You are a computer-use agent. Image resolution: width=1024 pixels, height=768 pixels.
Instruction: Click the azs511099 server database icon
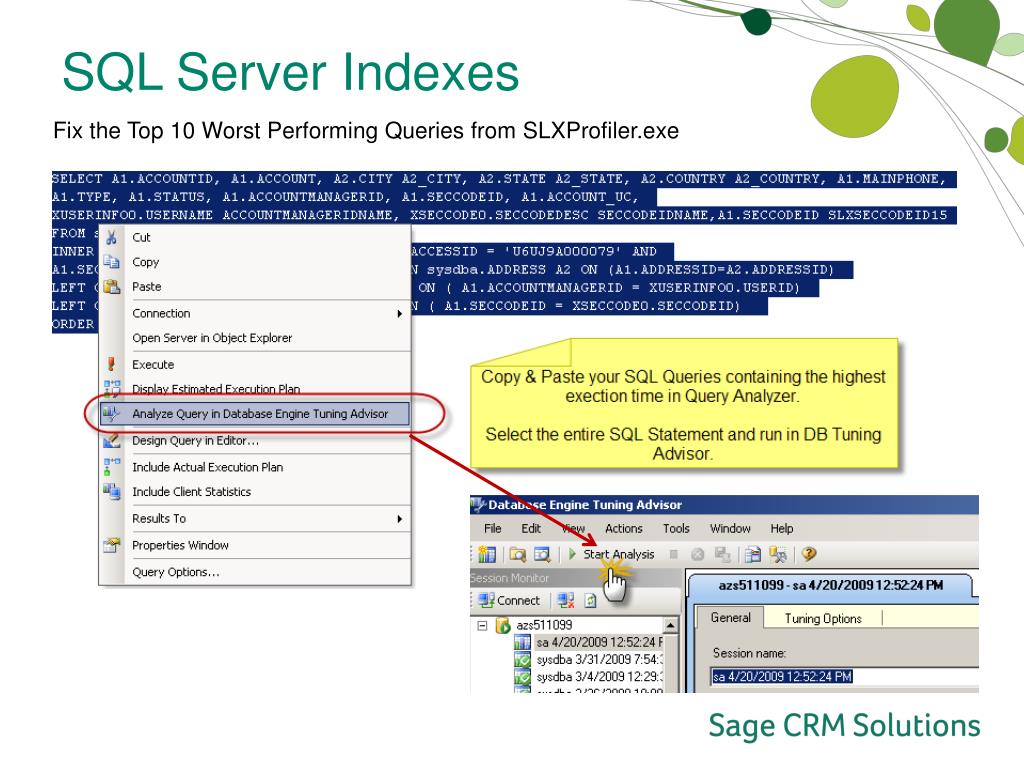point(503,626)
